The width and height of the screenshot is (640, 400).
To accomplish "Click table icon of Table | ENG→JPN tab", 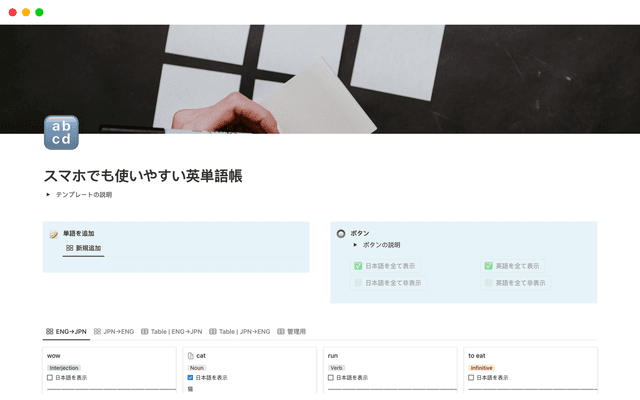I will pos(145,331).
